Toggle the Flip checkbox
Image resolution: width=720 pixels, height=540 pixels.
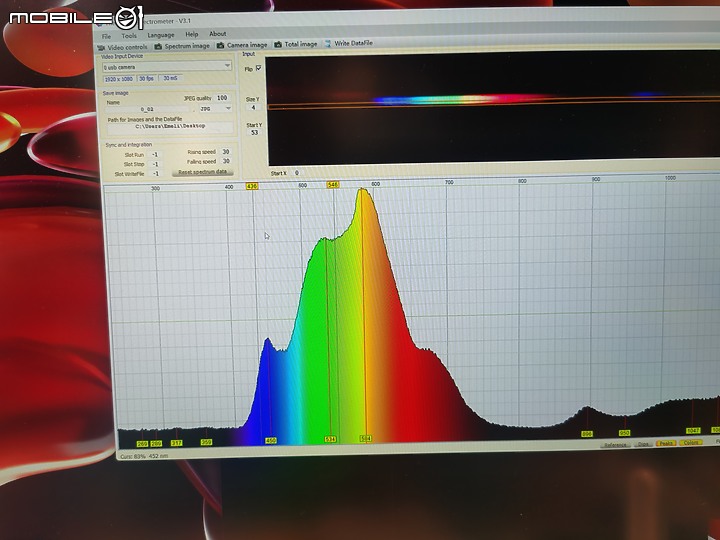[x=259, y=68]
